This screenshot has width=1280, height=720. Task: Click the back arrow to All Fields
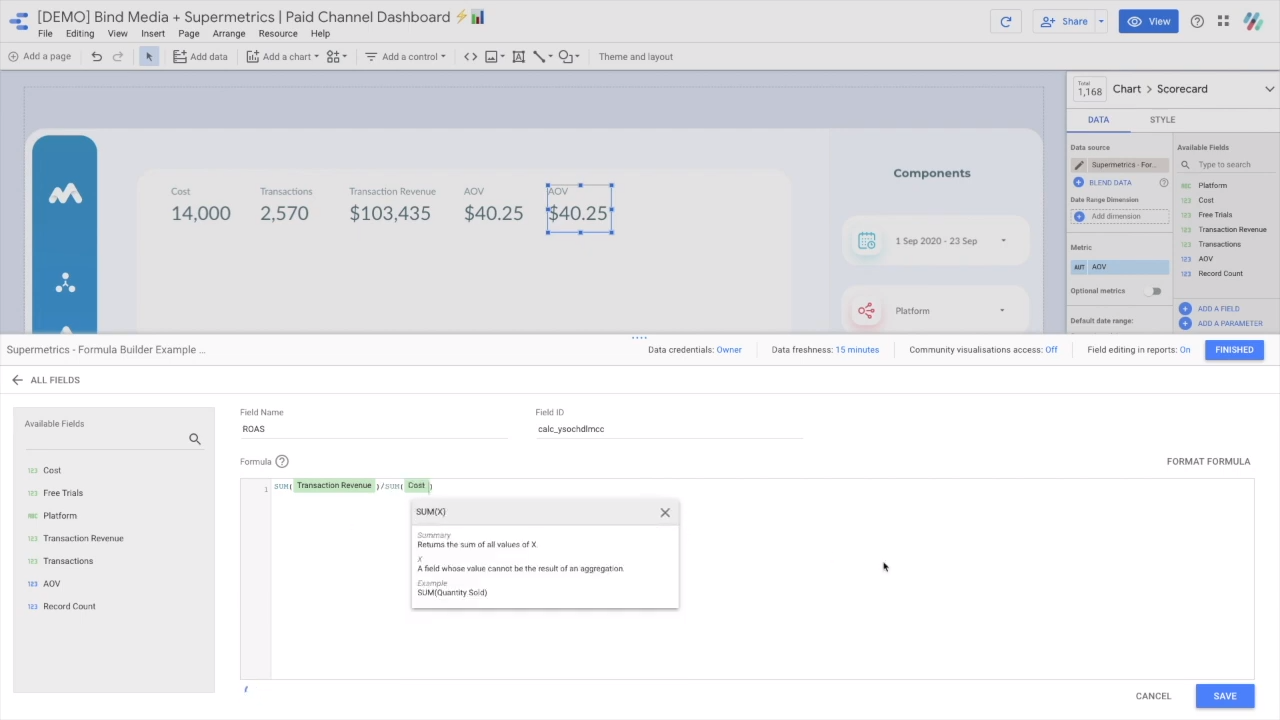click(x=17, y=380)
